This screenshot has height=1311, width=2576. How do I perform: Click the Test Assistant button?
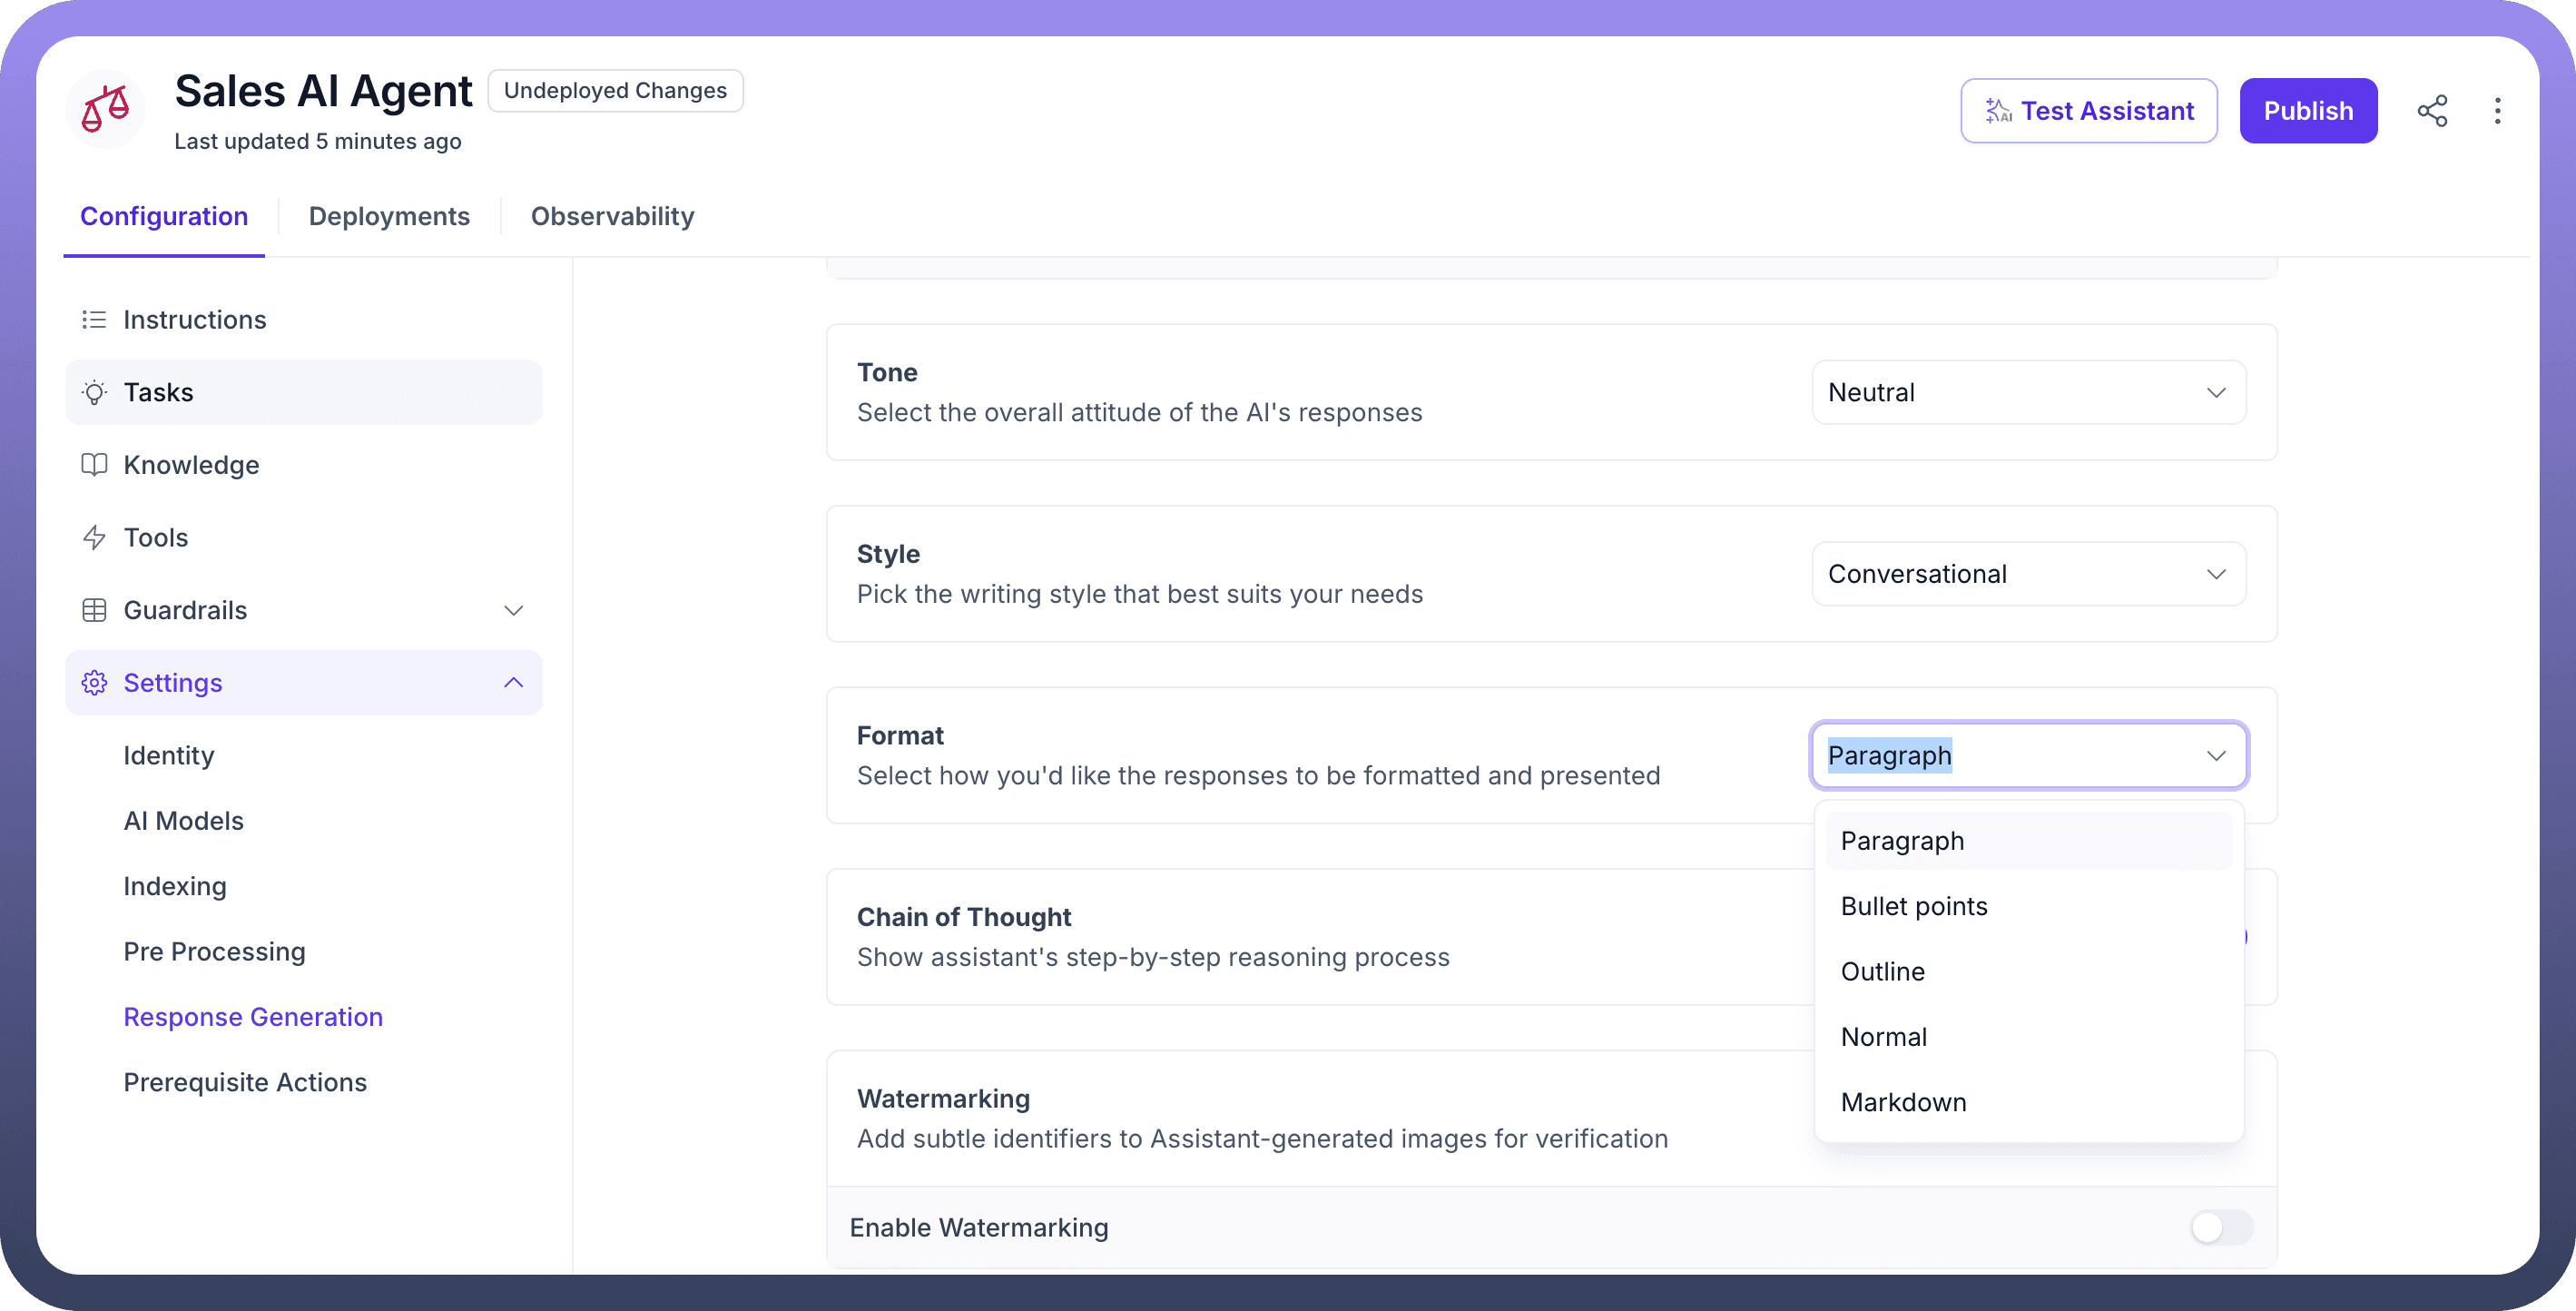(x=2088, y=111)
